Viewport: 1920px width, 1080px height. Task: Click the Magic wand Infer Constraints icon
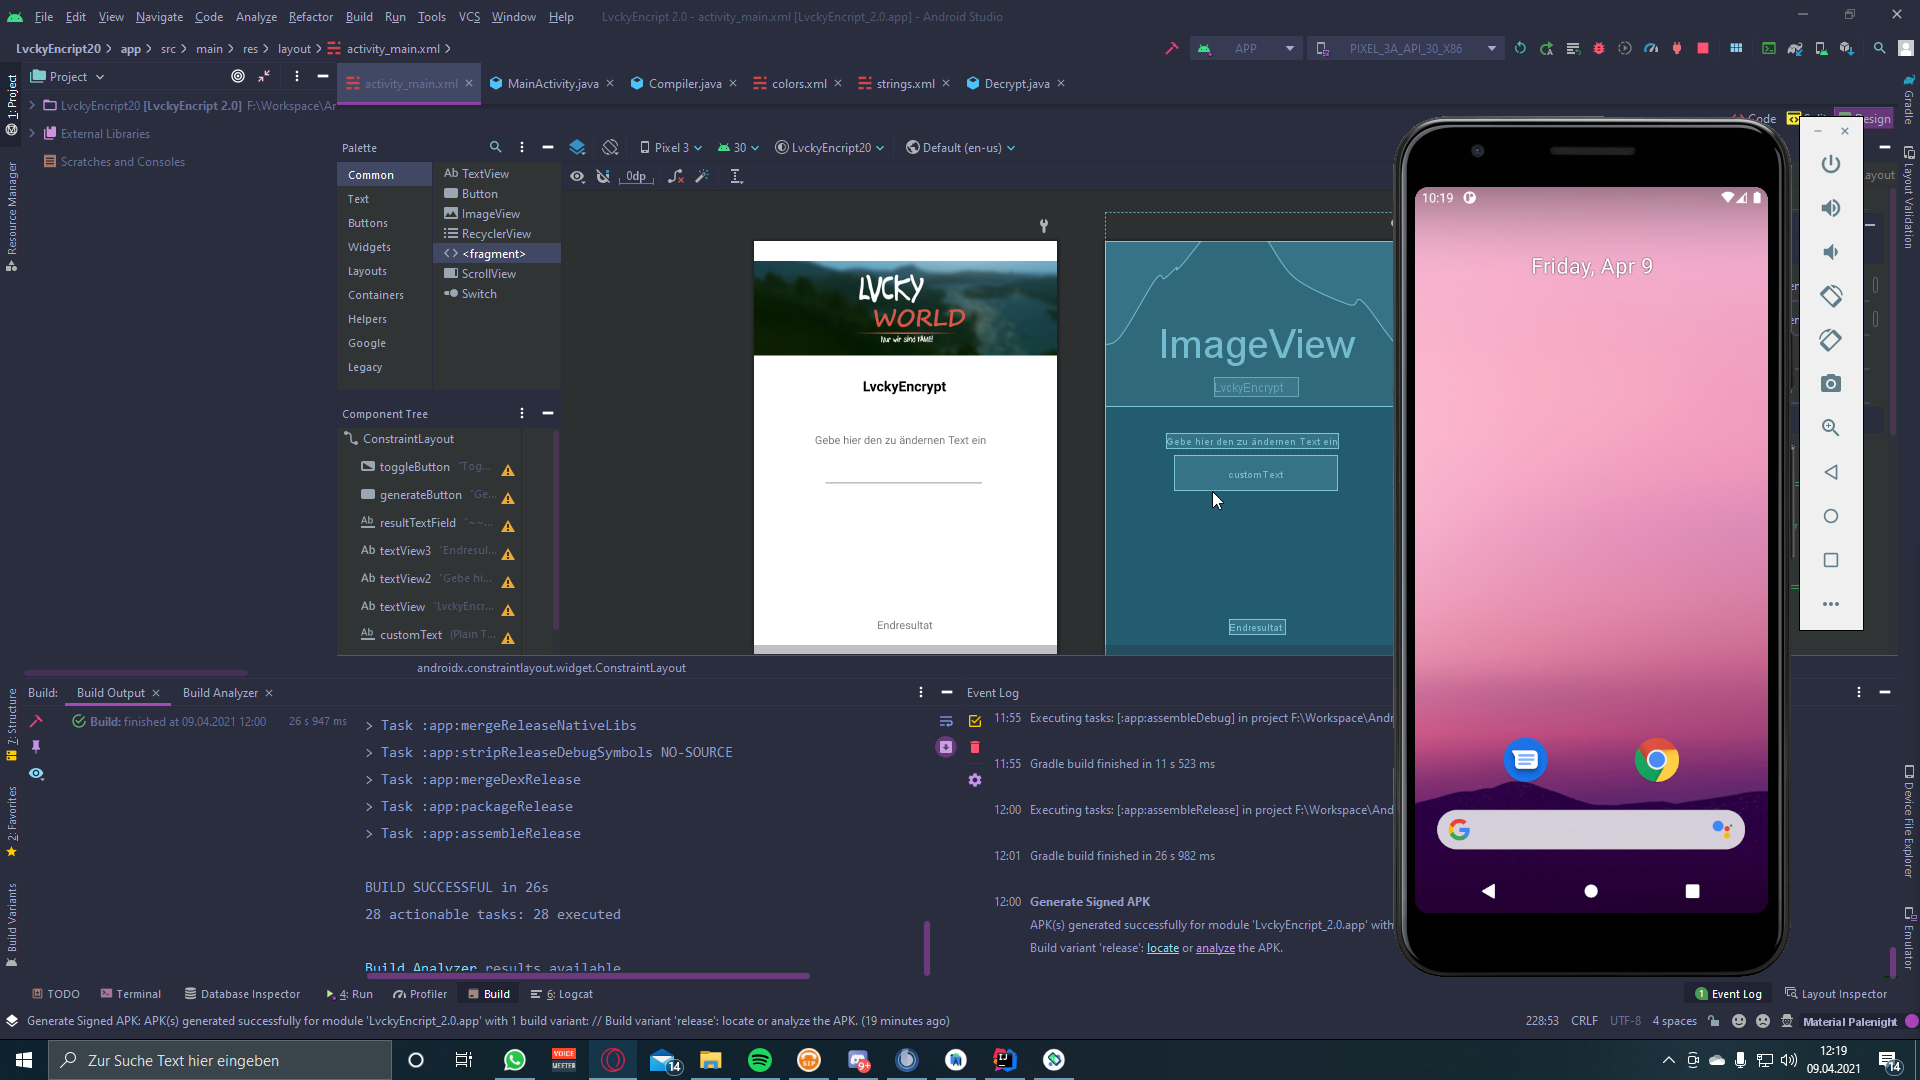(702, 176)
